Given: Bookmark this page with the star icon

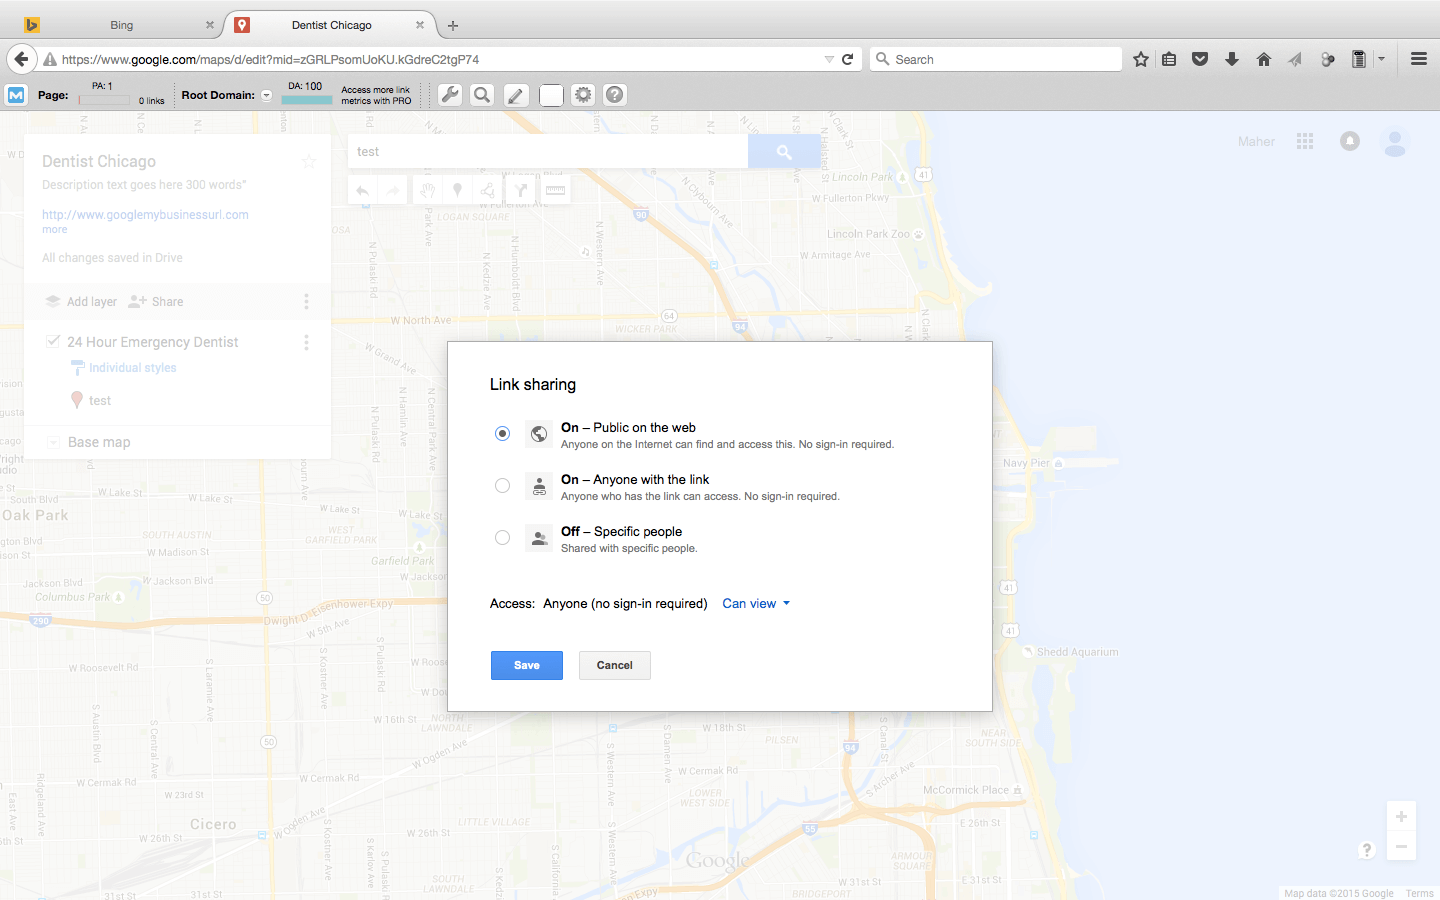Looking at the screenshot, I should (1141, 59).
